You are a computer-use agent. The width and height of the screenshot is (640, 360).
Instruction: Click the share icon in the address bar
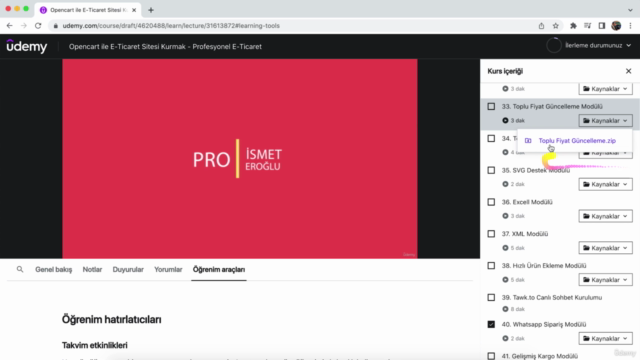click(x=541, y=26)
